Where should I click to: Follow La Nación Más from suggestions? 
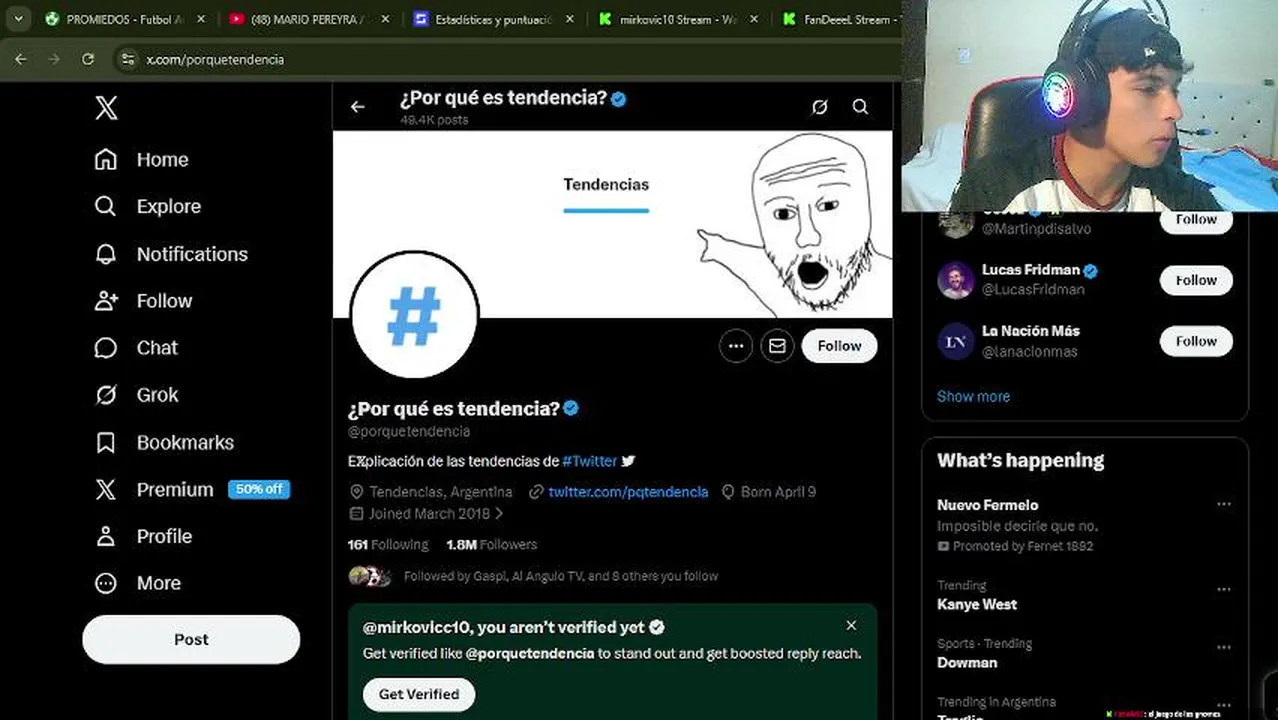tap(1196, 341)
